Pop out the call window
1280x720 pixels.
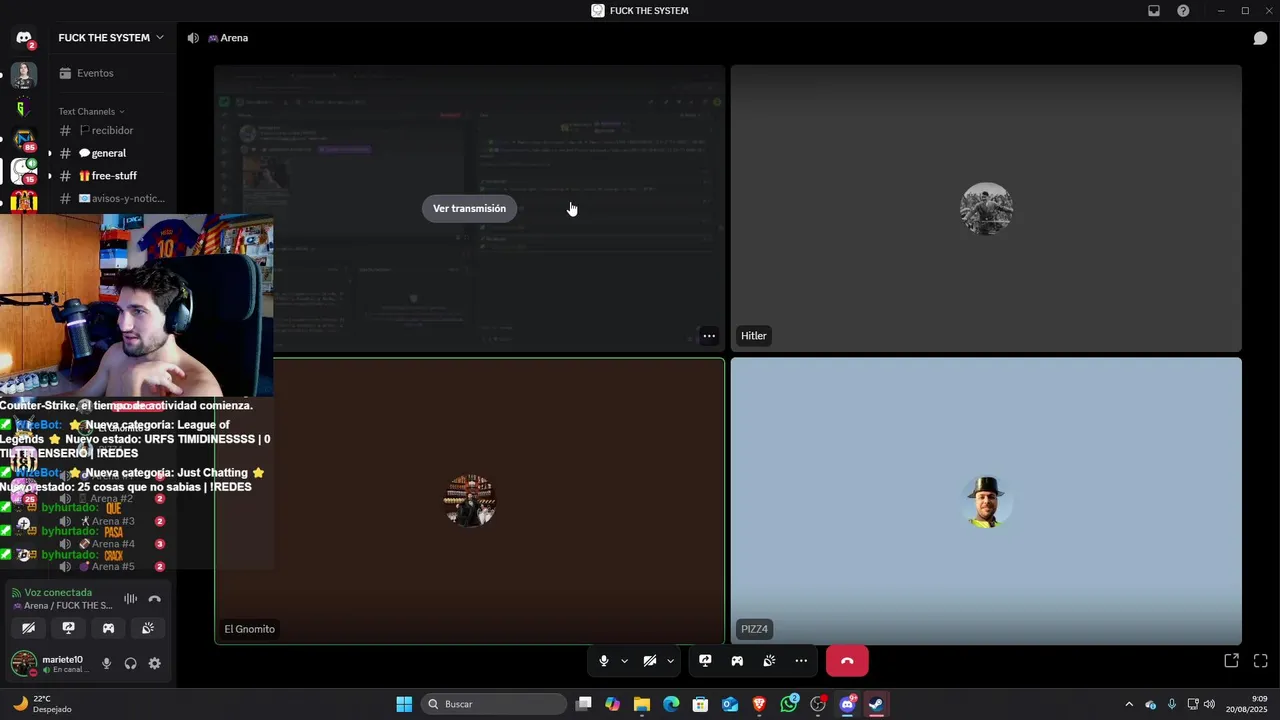(x=1231, y=661)
